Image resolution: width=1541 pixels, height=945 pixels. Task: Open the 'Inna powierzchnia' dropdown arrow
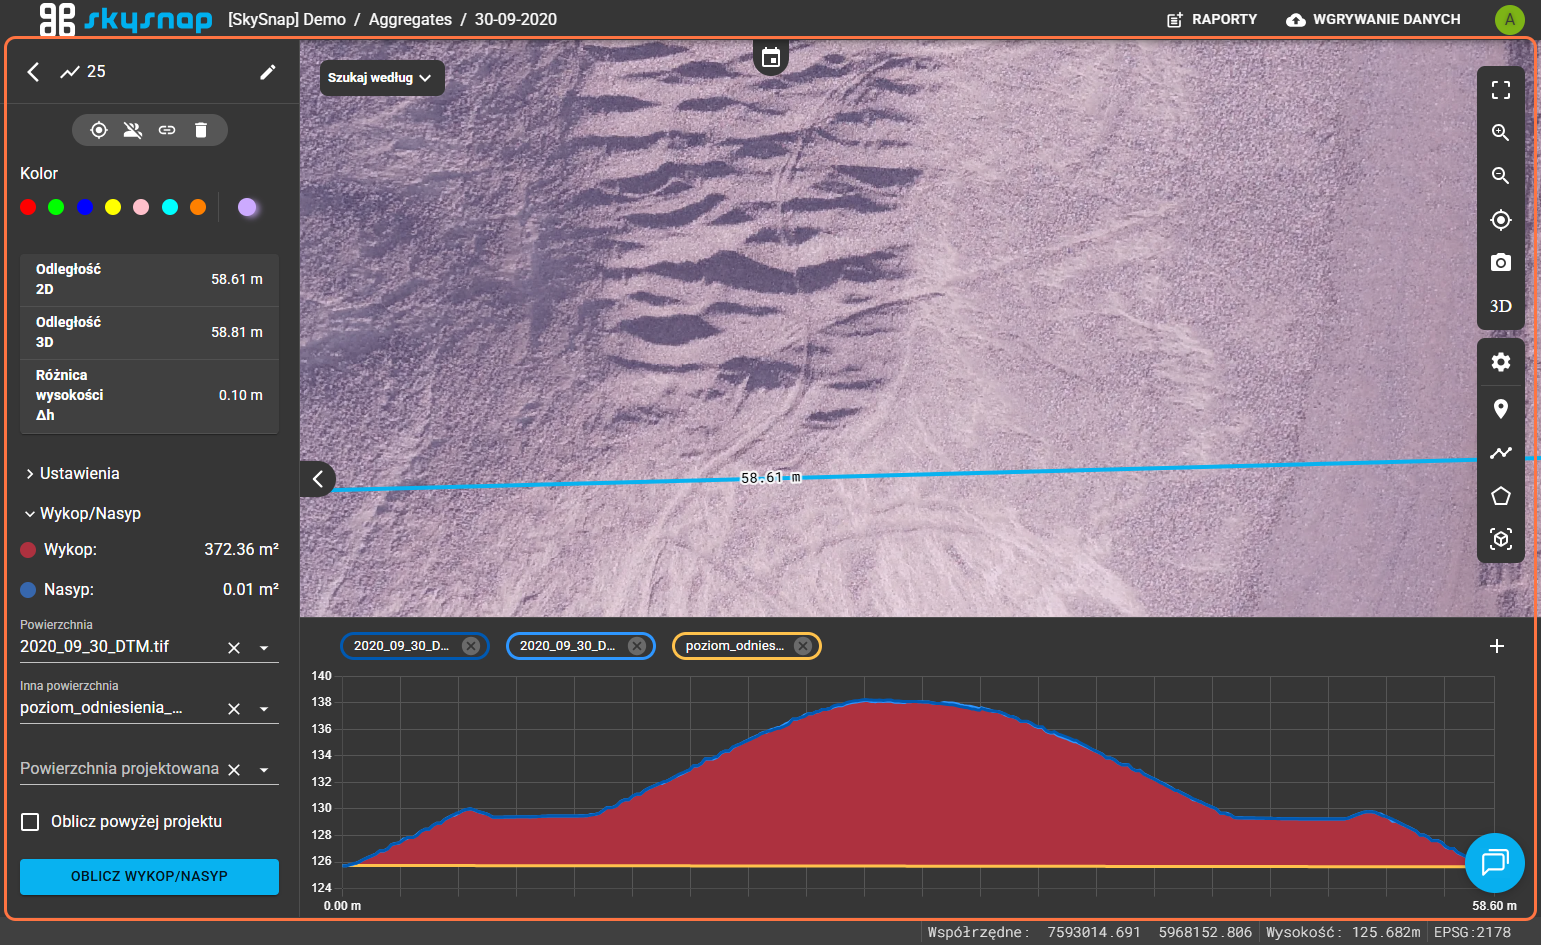coord(264,709)
